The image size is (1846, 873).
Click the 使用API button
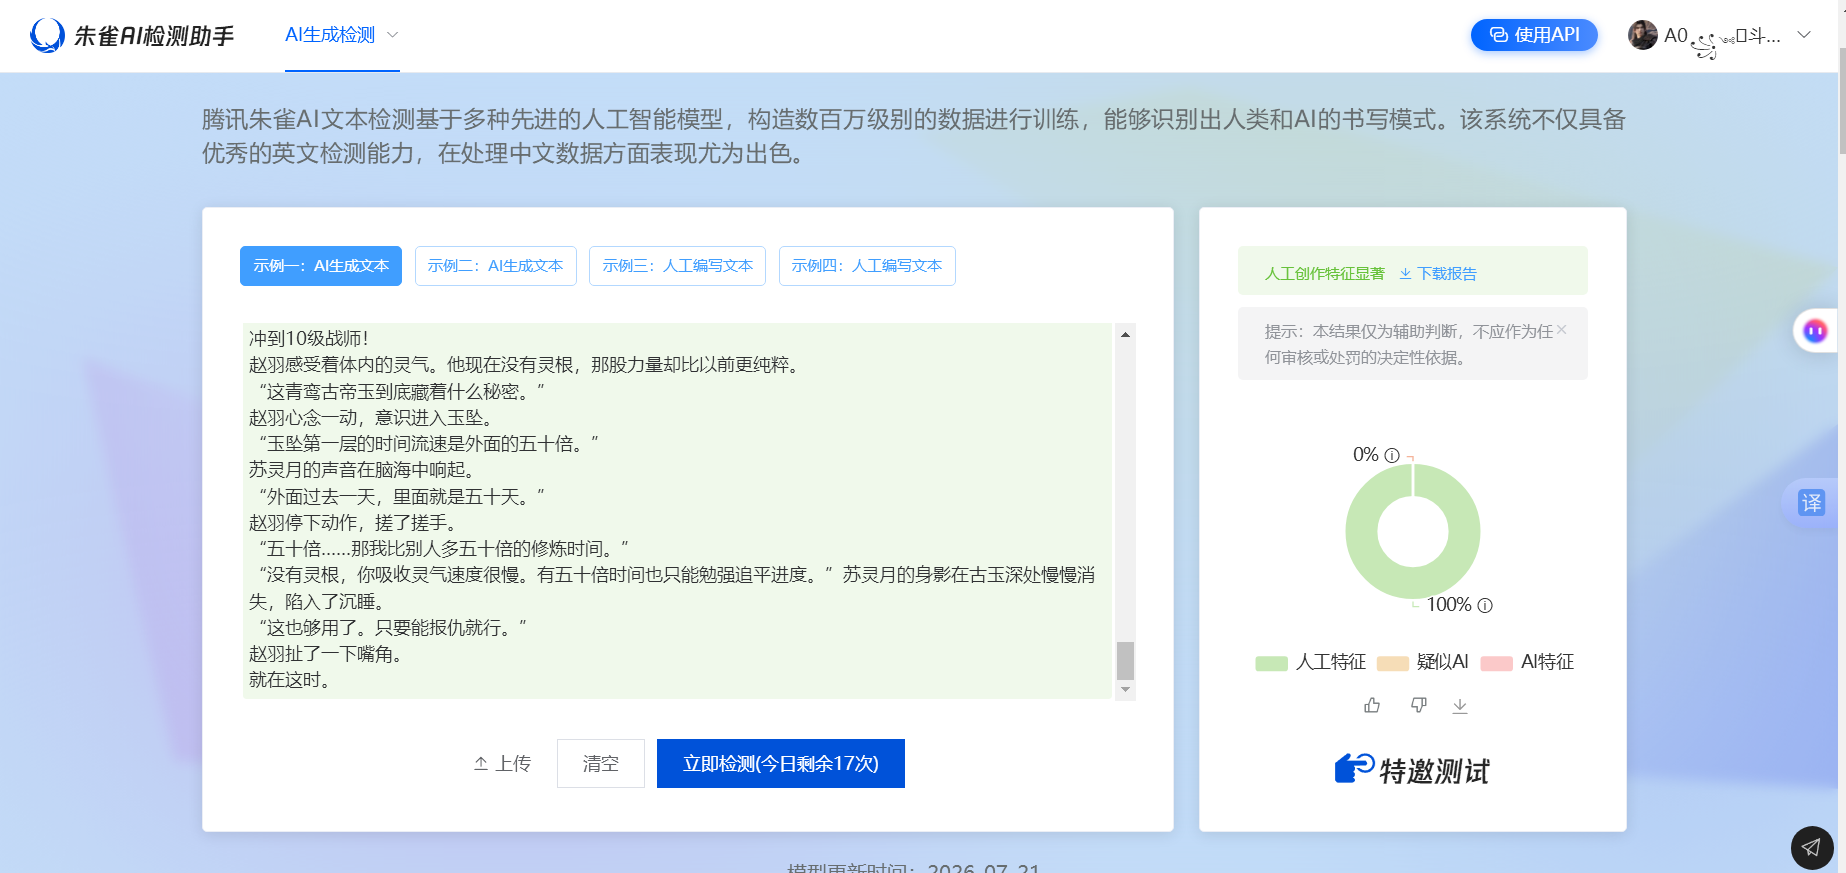click(1534, 35)
